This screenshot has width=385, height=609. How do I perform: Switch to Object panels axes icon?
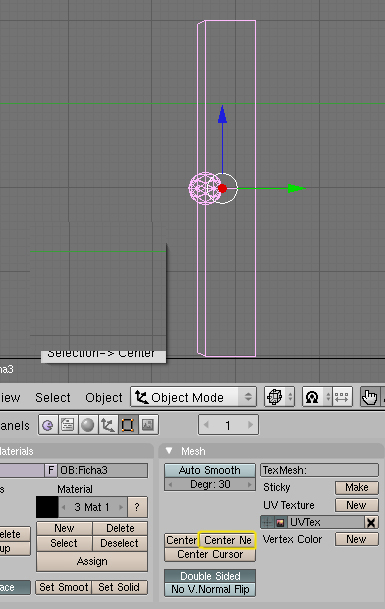coord(108,425)
